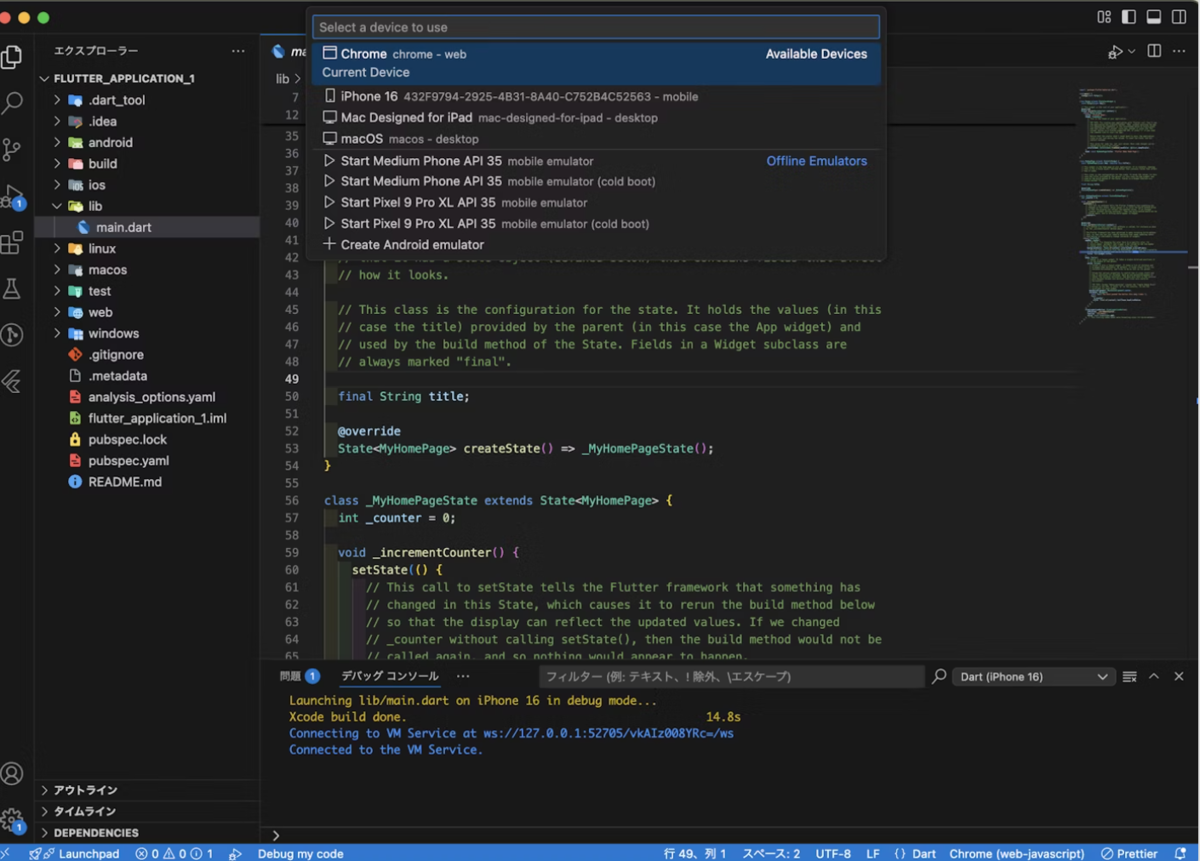Click the Customize Layout icon in the title bar
Image resolution: width=1200 pixels, height=861 pixels.
pyautogui.click(x=1104, y=17)
